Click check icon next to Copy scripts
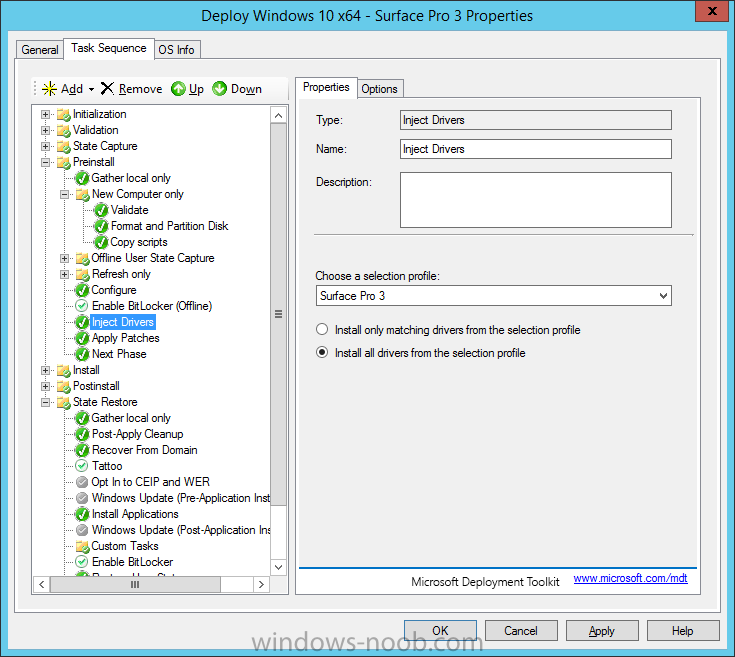Image resolution: width=735 pixels, height=657 pixels. [101, 242]
